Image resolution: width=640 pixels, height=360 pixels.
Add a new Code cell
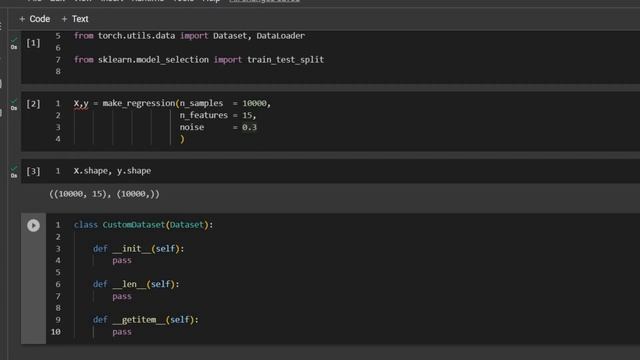[34, 19]
